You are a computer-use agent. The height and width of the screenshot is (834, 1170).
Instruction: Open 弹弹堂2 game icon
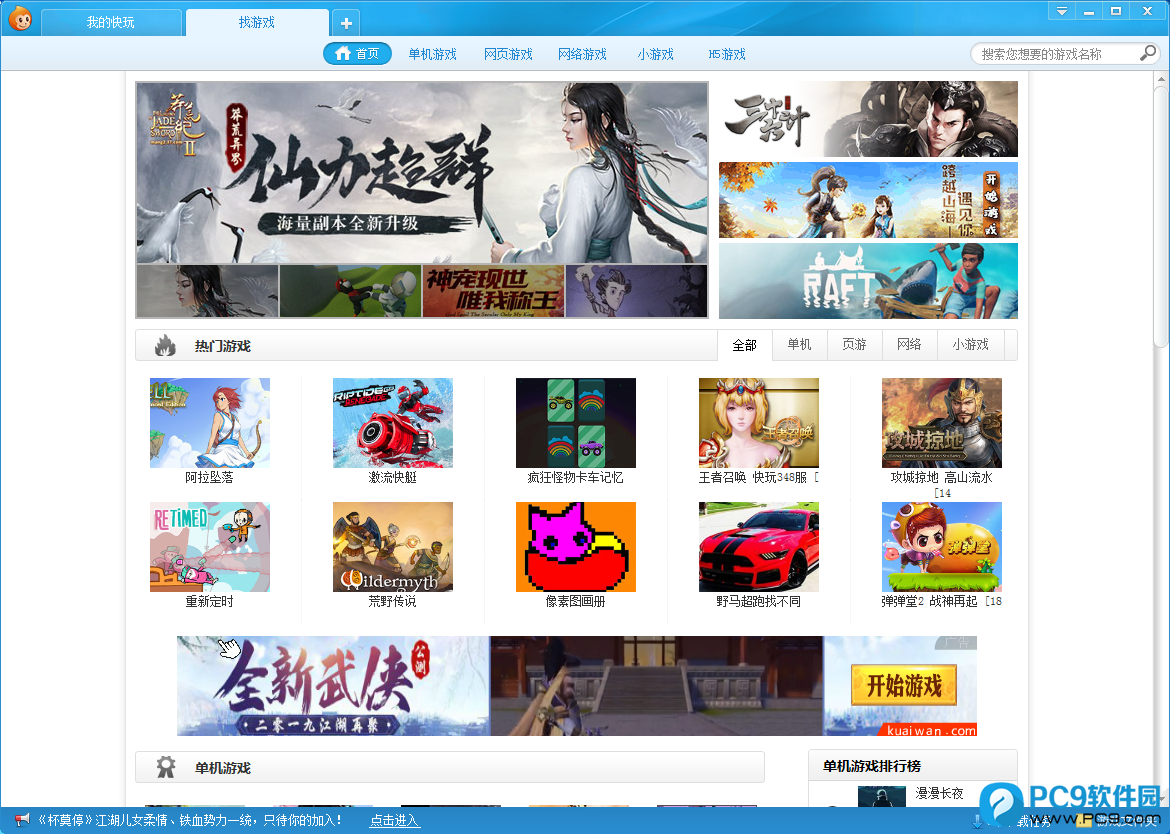tap(942, 547)
